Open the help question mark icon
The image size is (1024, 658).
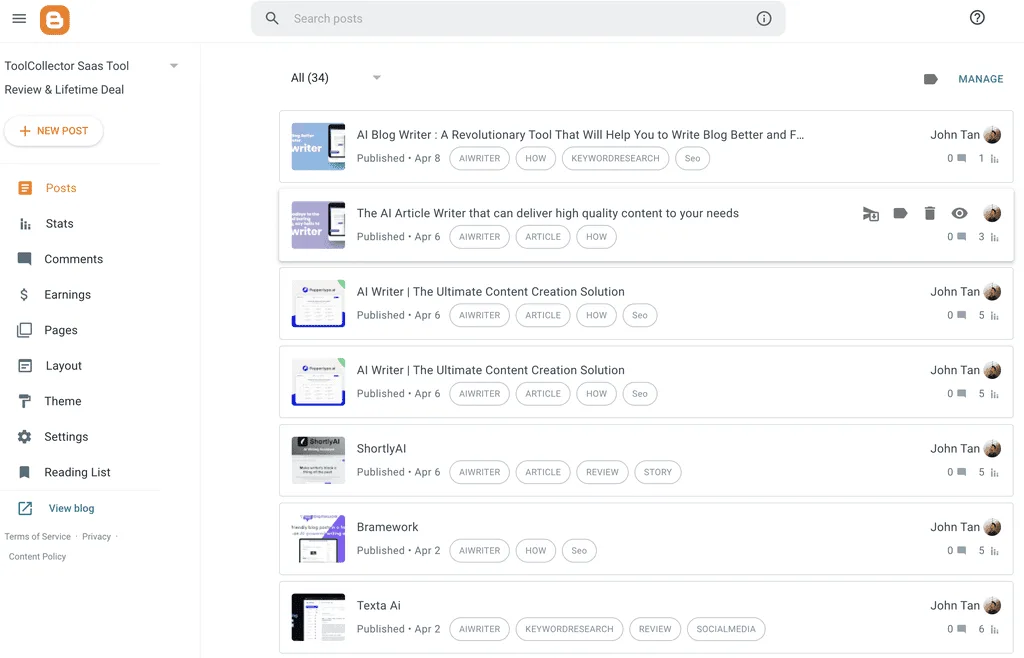pos(977,18)
